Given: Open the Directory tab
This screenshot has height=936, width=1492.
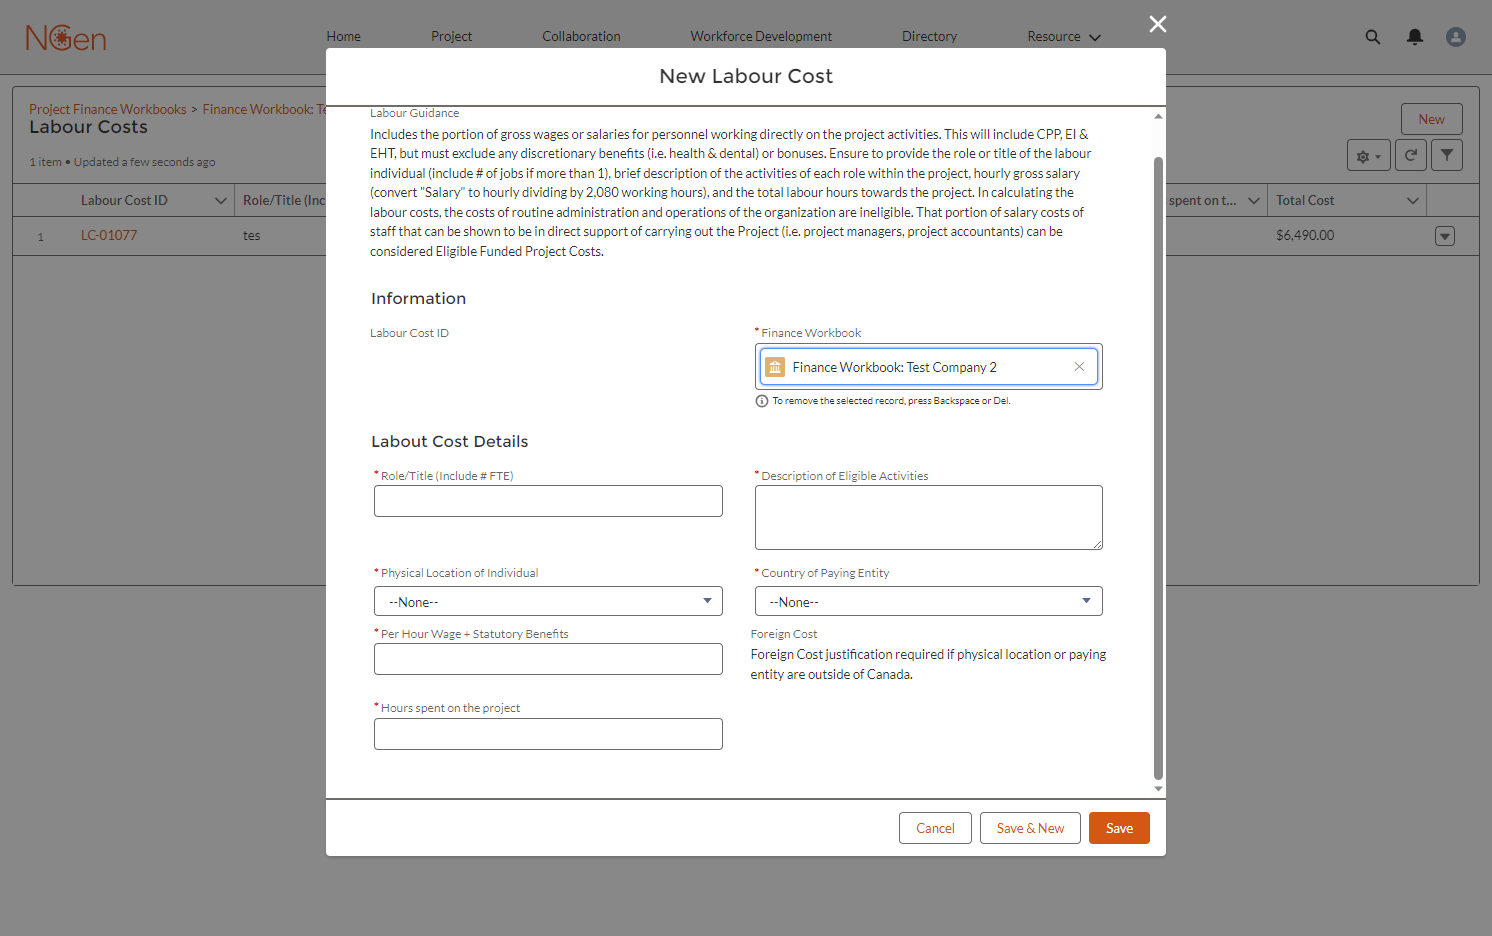Looking at the screenshot, I should point(929,37).
